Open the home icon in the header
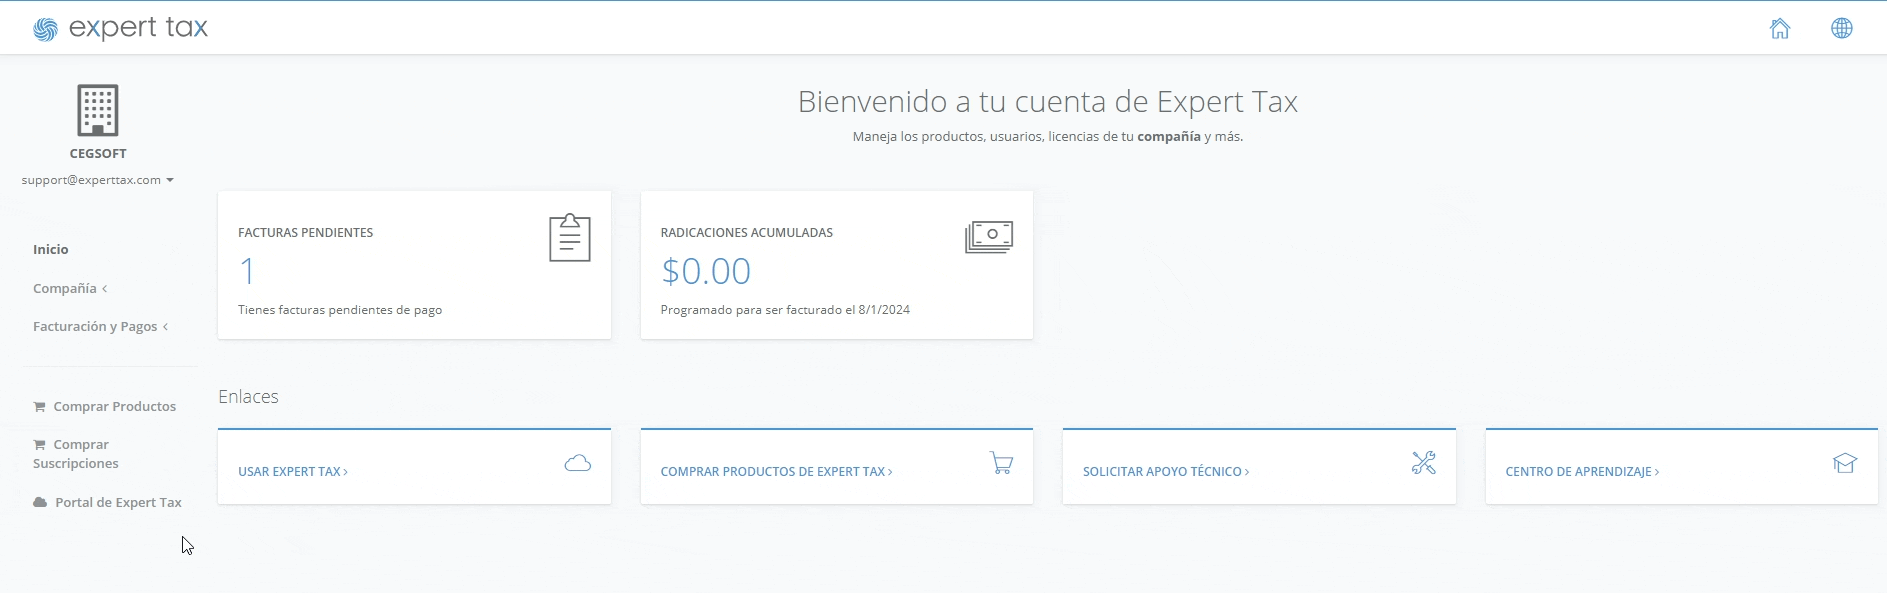The height and width of the screenshot is (593, 1887). tap(1780, 28)
